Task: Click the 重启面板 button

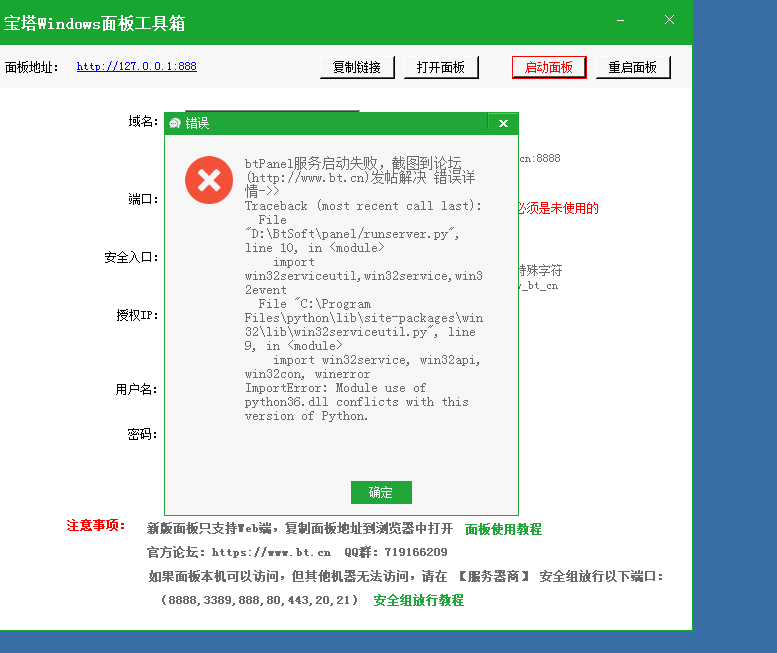Action: [633, 67]
